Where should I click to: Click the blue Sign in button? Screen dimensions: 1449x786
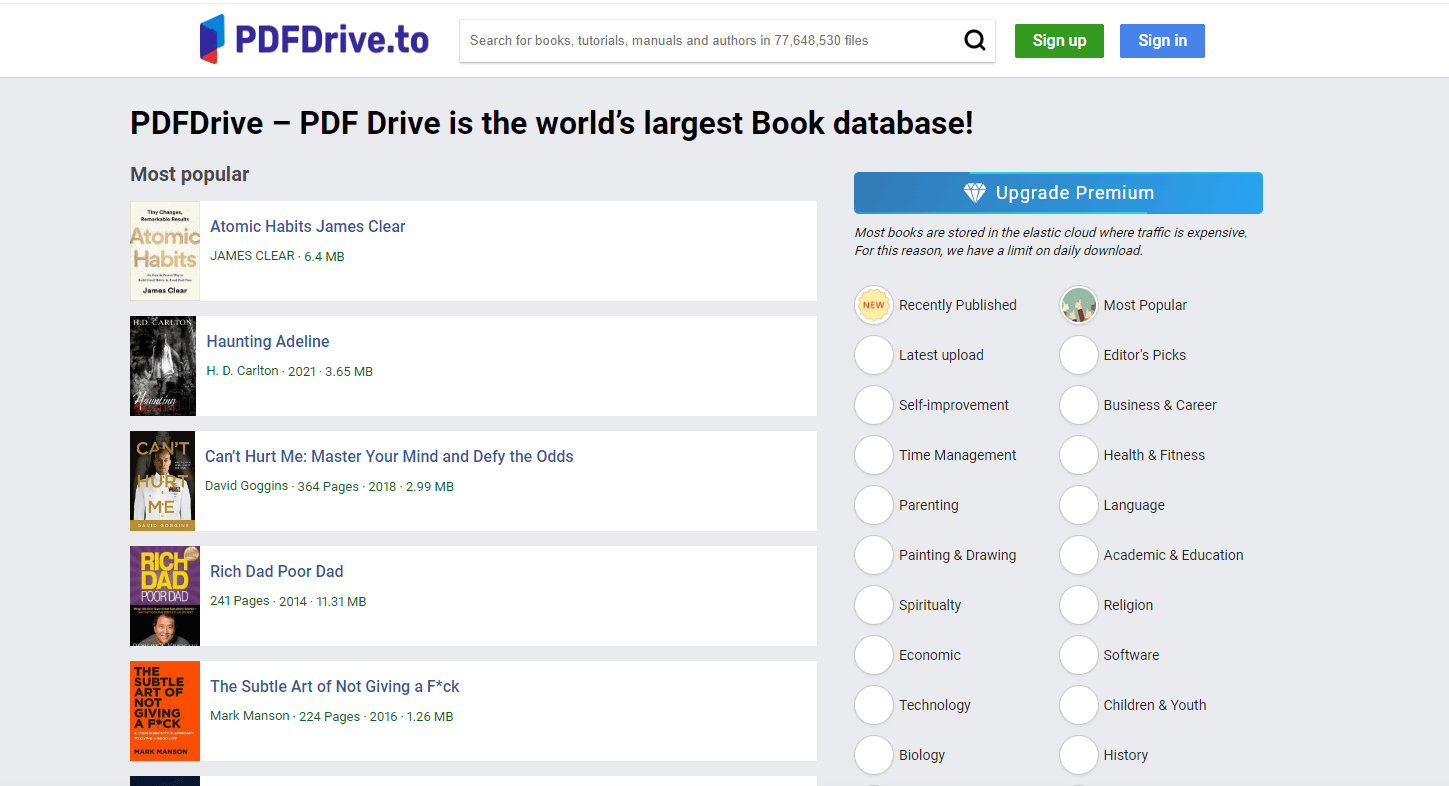pos(1161,41)
